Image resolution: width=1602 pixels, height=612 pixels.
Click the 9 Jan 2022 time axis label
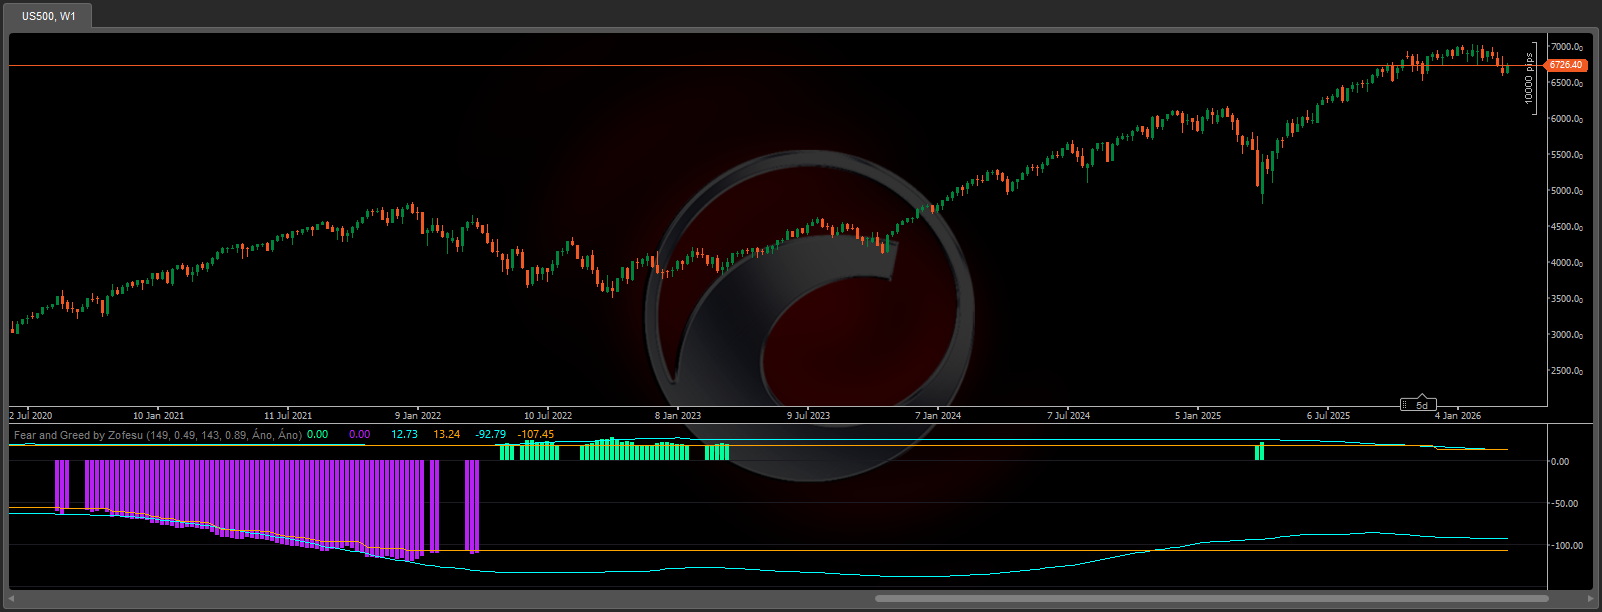(417, 415)
